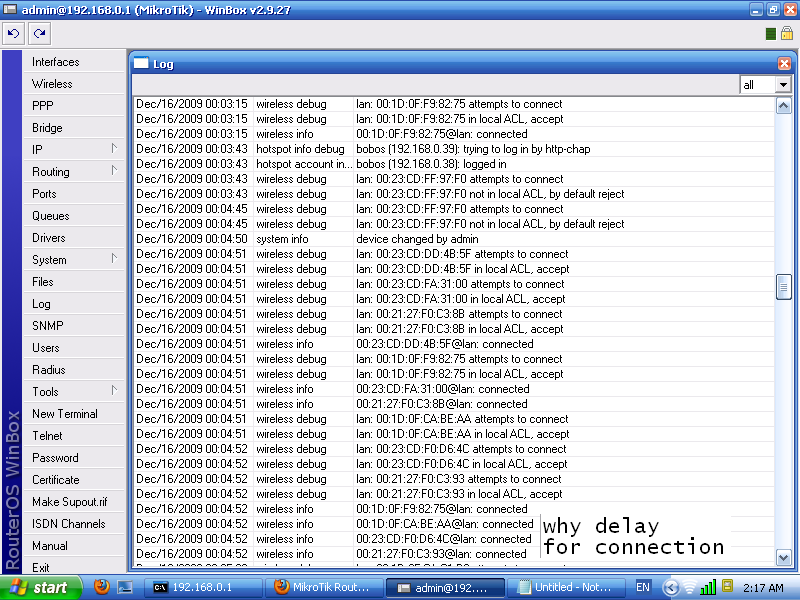Viewport: 800px width, 600px height.
Task: Click the yellow tray icon beside the clock
Action: point(728,586)
